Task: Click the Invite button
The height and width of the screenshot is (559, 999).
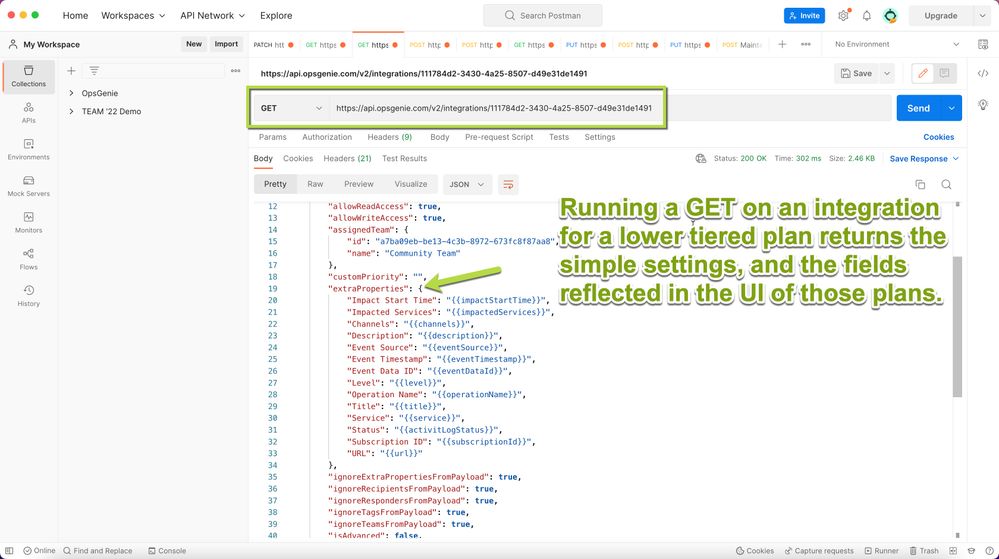Action: [804, 15]
